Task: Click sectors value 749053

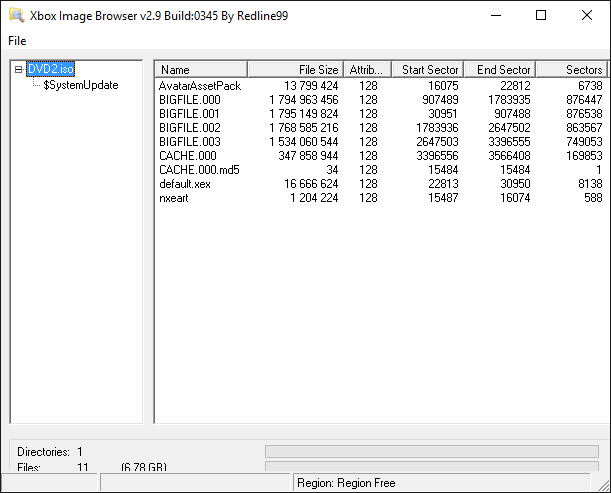Action: (x=585, y=141)
